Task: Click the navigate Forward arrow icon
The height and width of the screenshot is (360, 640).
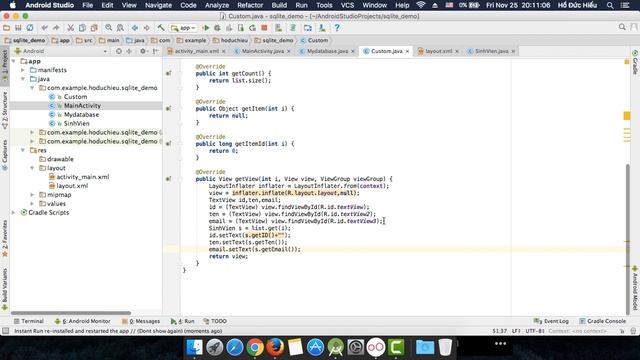Action: coord(147,28)
